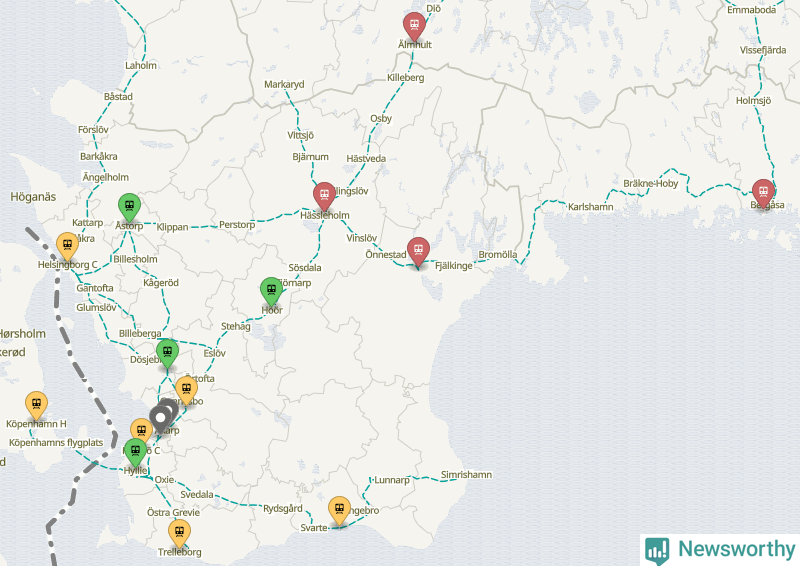Select the Bromölla station label

[497, 254]
